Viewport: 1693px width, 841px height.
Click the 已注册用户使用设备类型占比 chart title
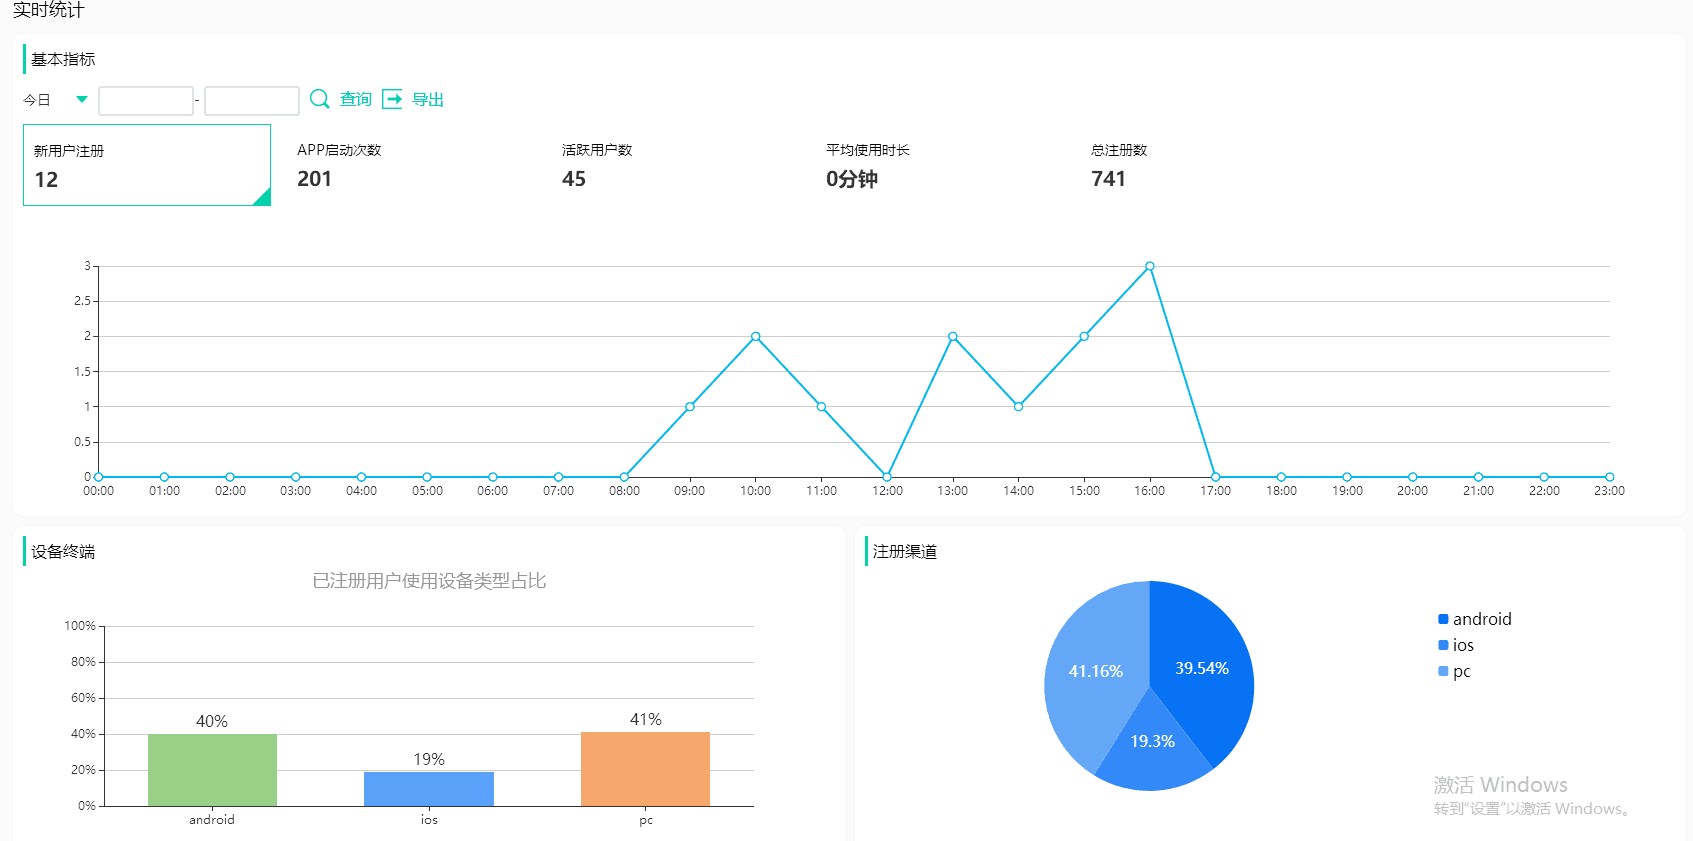(x=429, y=581)
